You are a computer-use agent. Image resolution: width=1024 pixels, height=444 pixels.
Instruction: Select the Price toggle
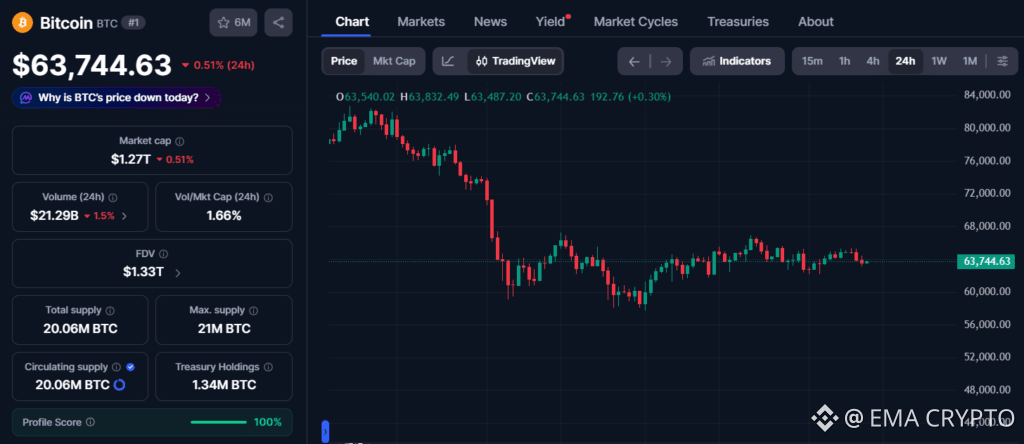[344, 61]
